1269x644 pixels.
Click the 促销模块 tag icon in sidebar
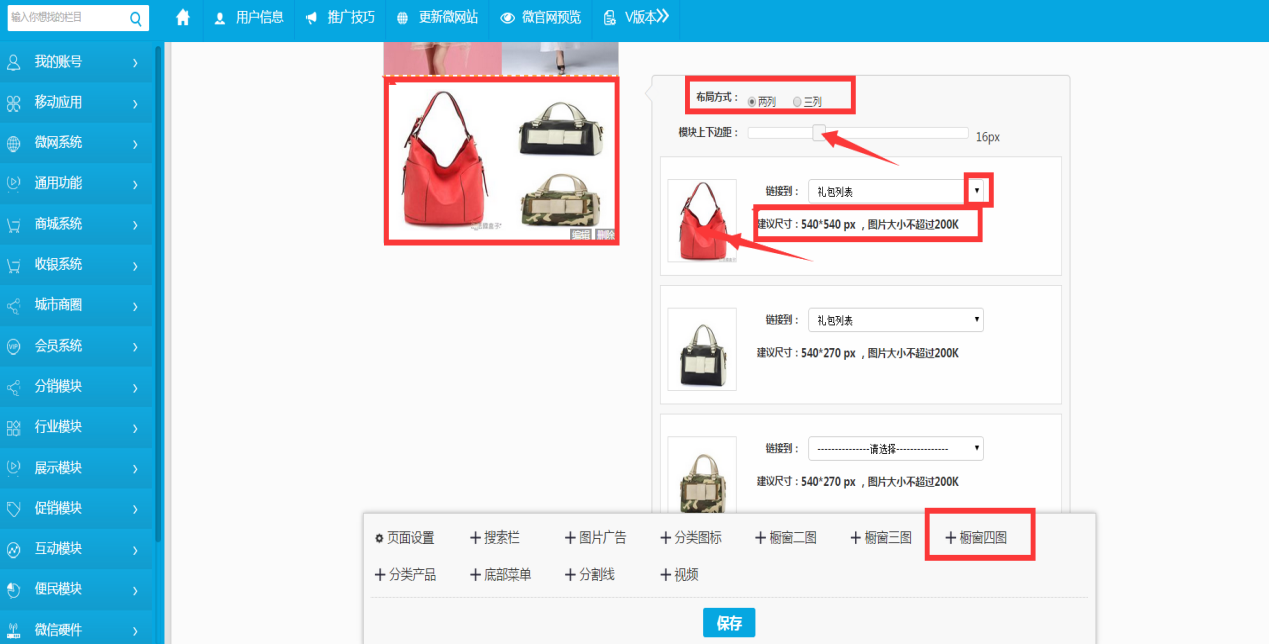tap(14, 508)
